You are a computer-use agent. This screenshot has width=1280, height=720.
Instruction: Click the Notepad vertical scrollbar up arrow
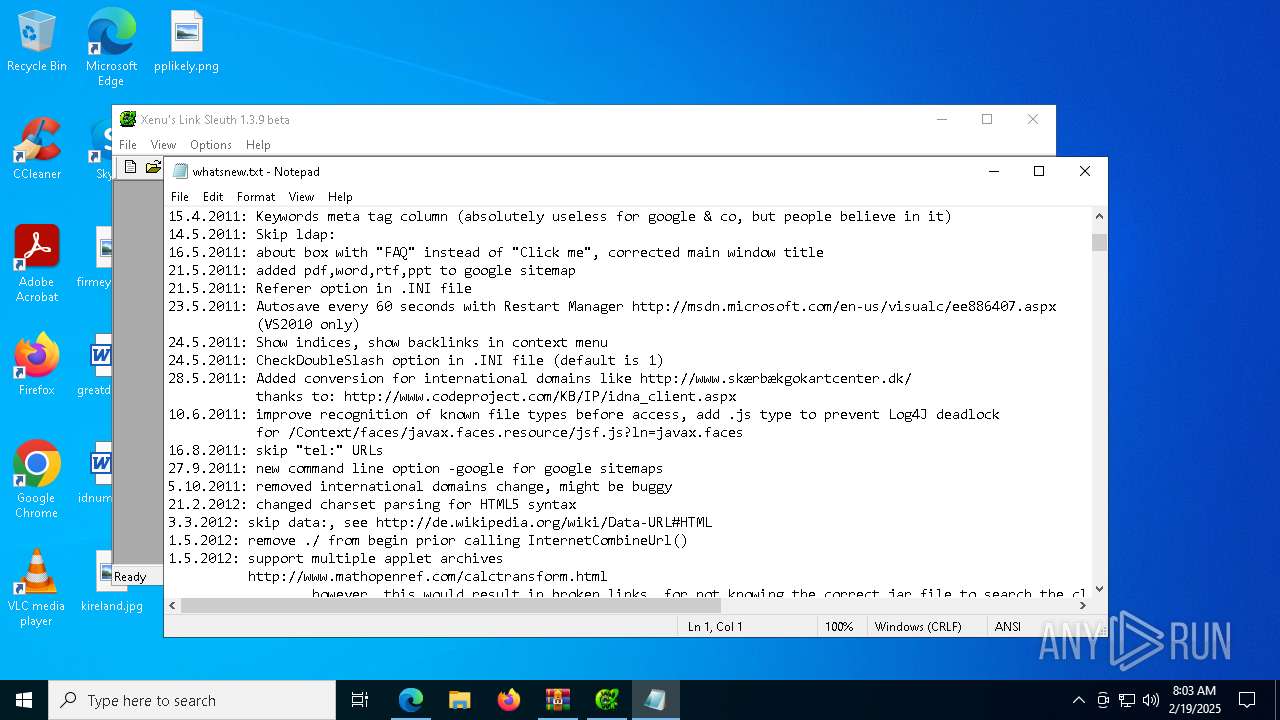coord(1099,216)
